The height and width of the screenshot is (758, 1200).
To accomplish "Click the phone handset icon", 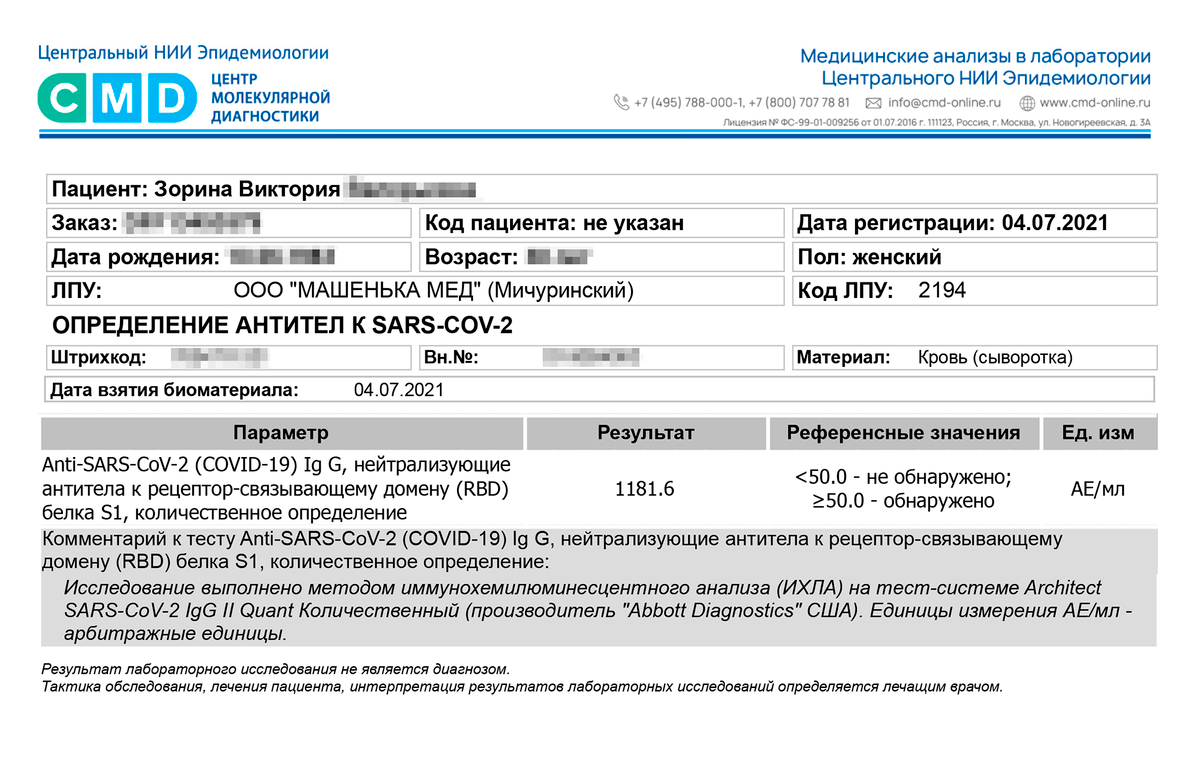I will click(621, 102).
